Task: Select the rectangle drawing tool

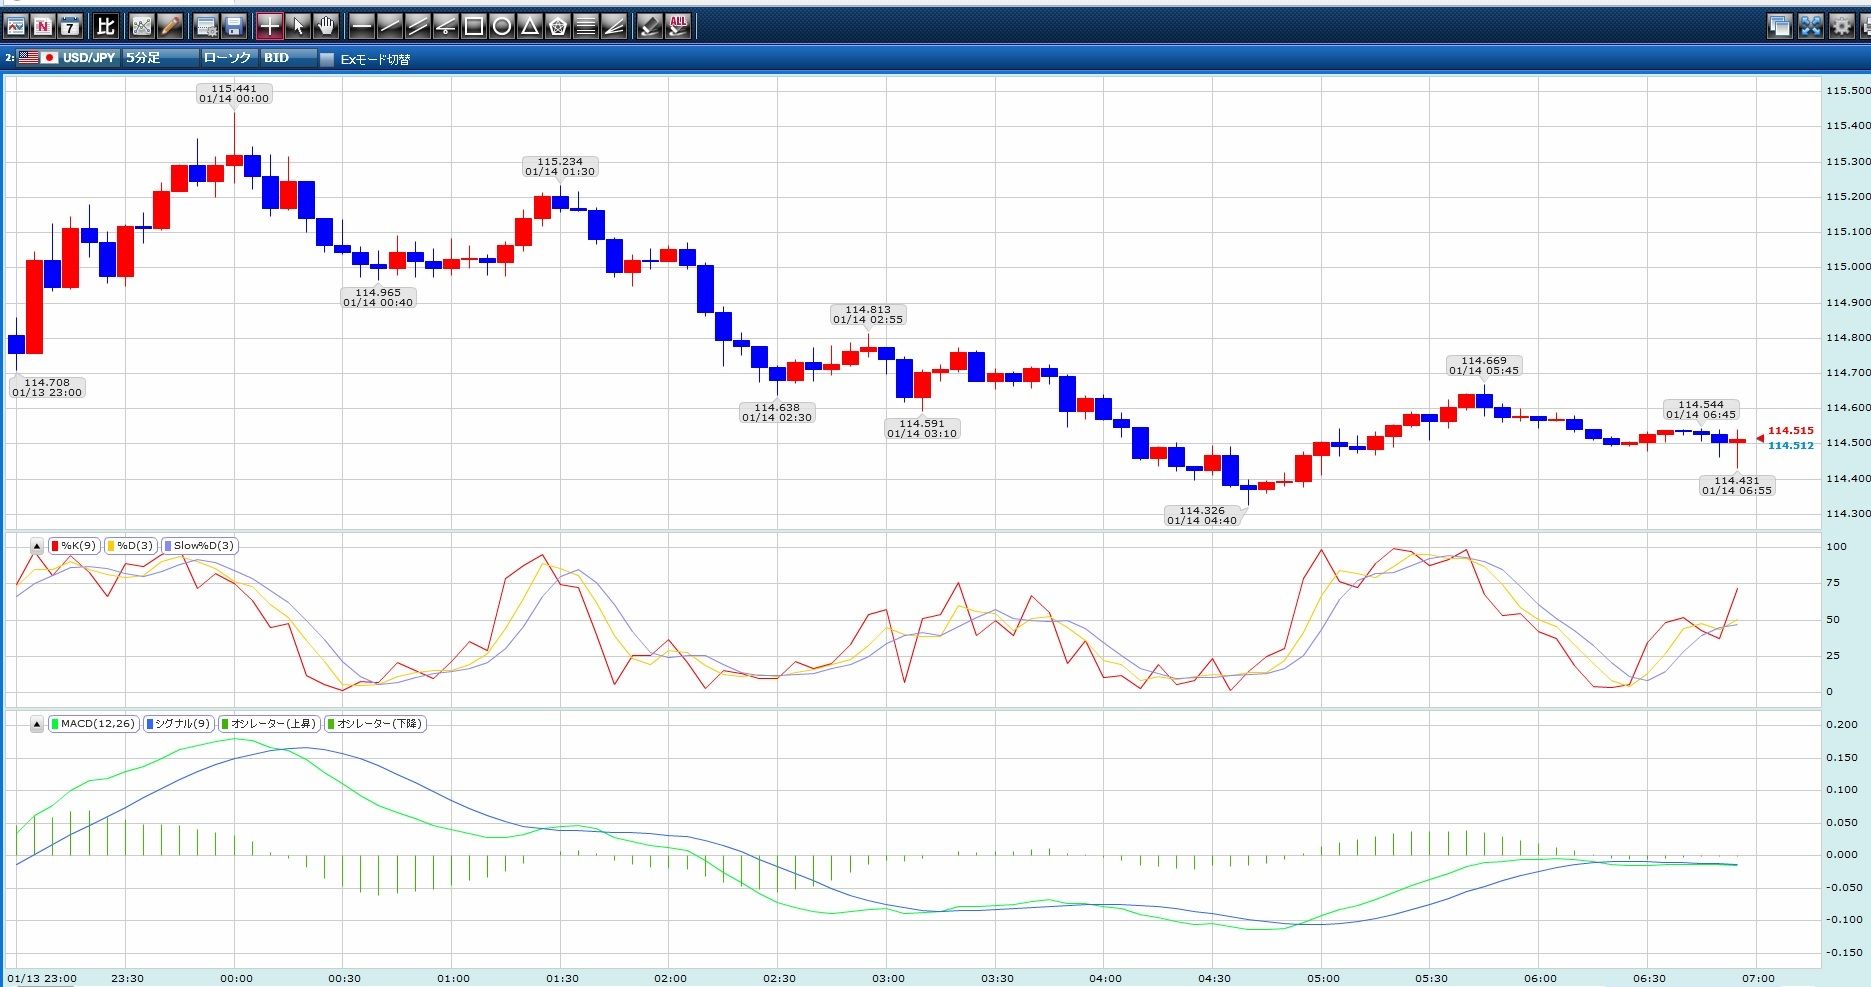Action: (474, 26)
